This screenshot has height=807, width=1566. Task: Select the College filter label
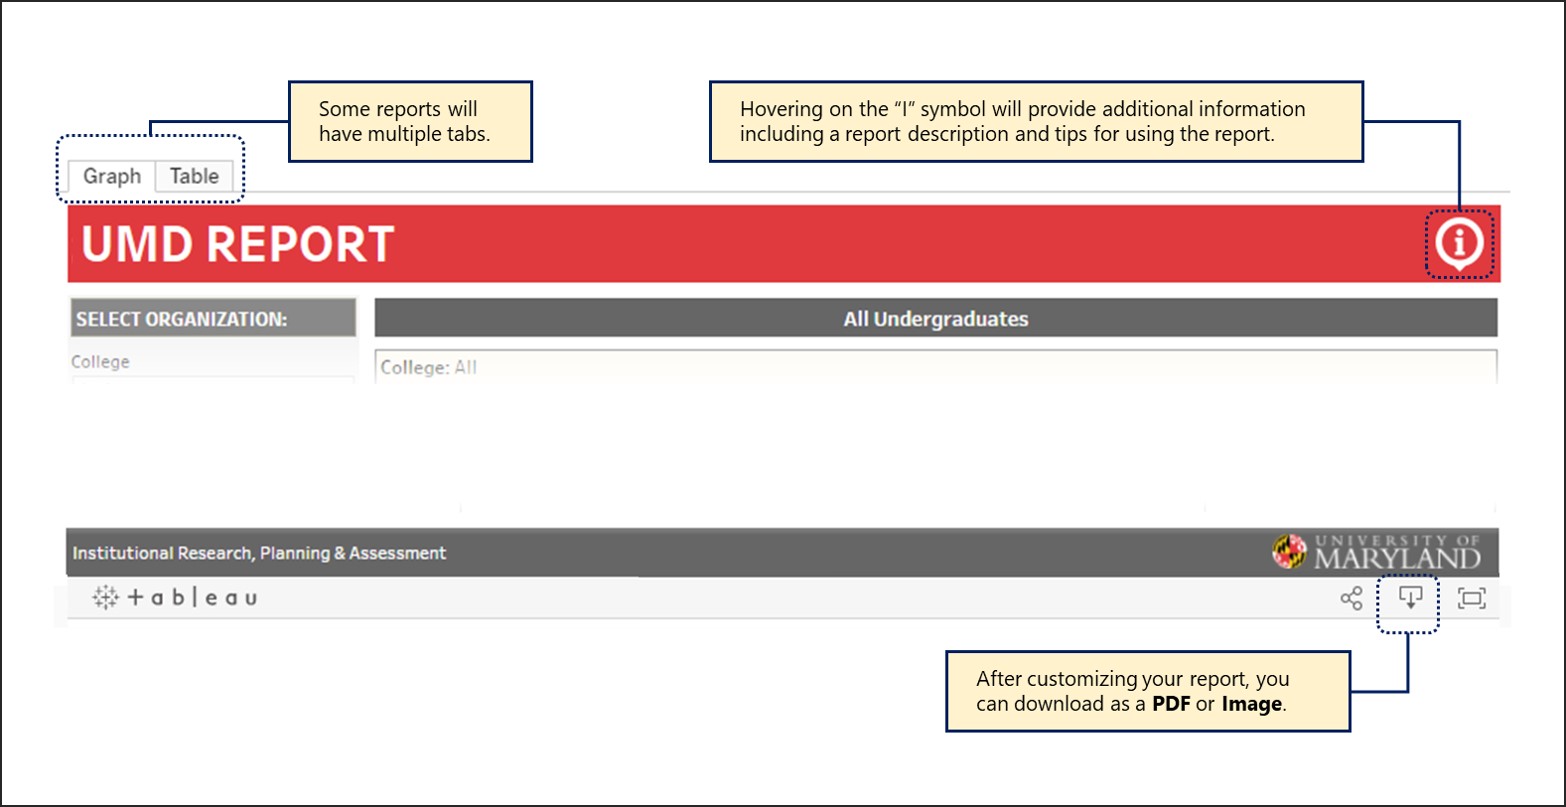point(100,361)
